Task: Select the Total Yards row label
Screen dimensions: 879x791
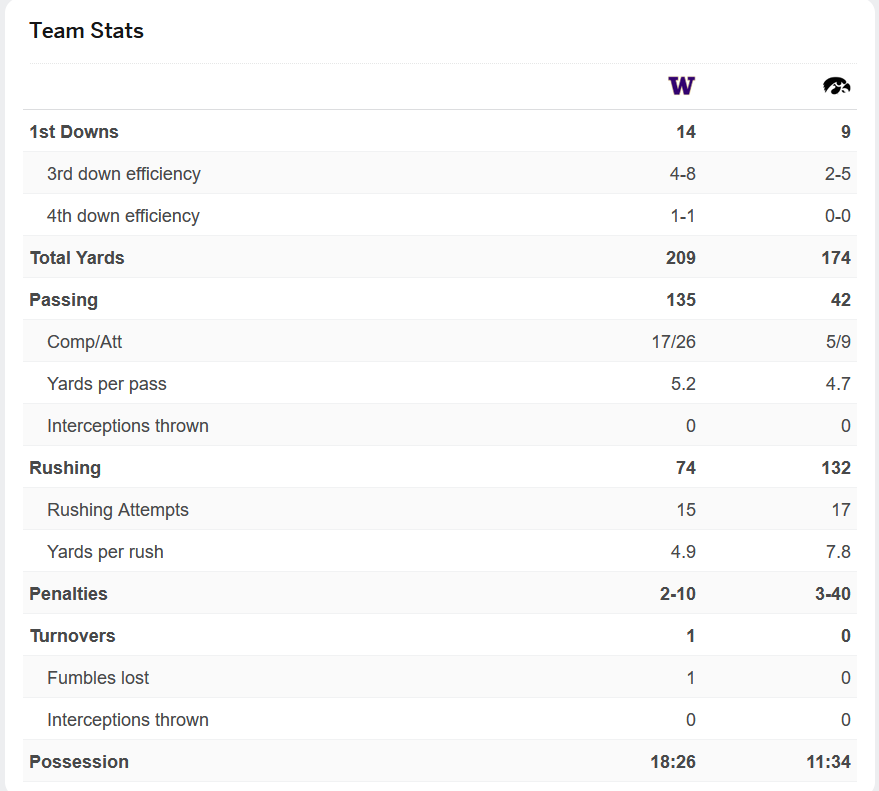Action: [77, 258]
